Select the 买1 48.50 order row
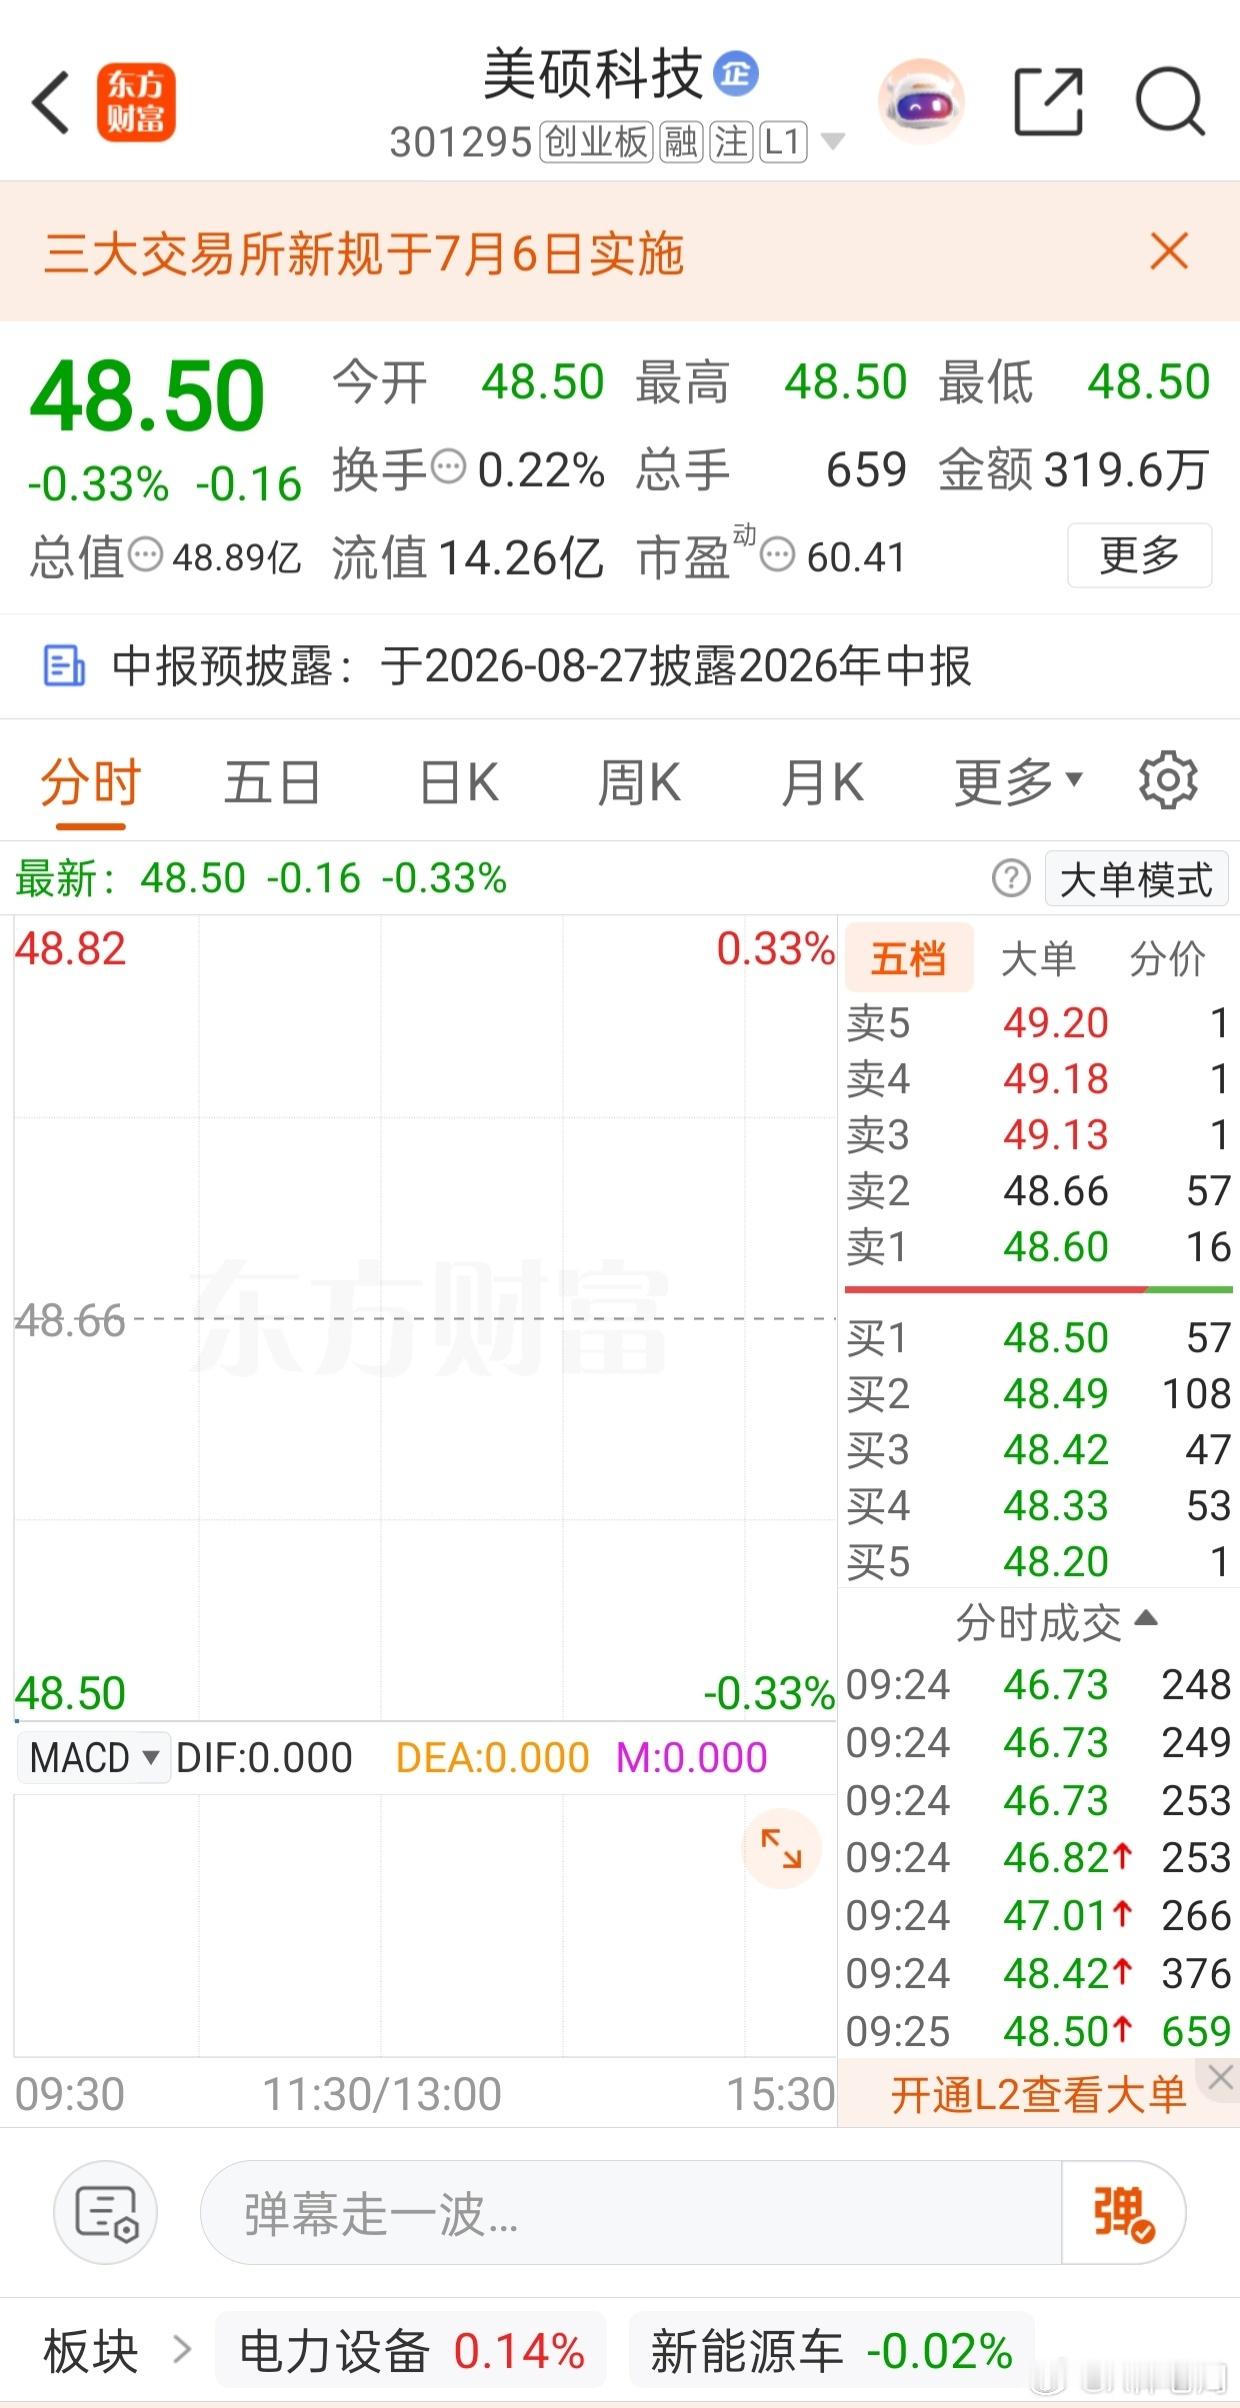Viewport: 1240px width, 2408px height. (1038, 1338)
